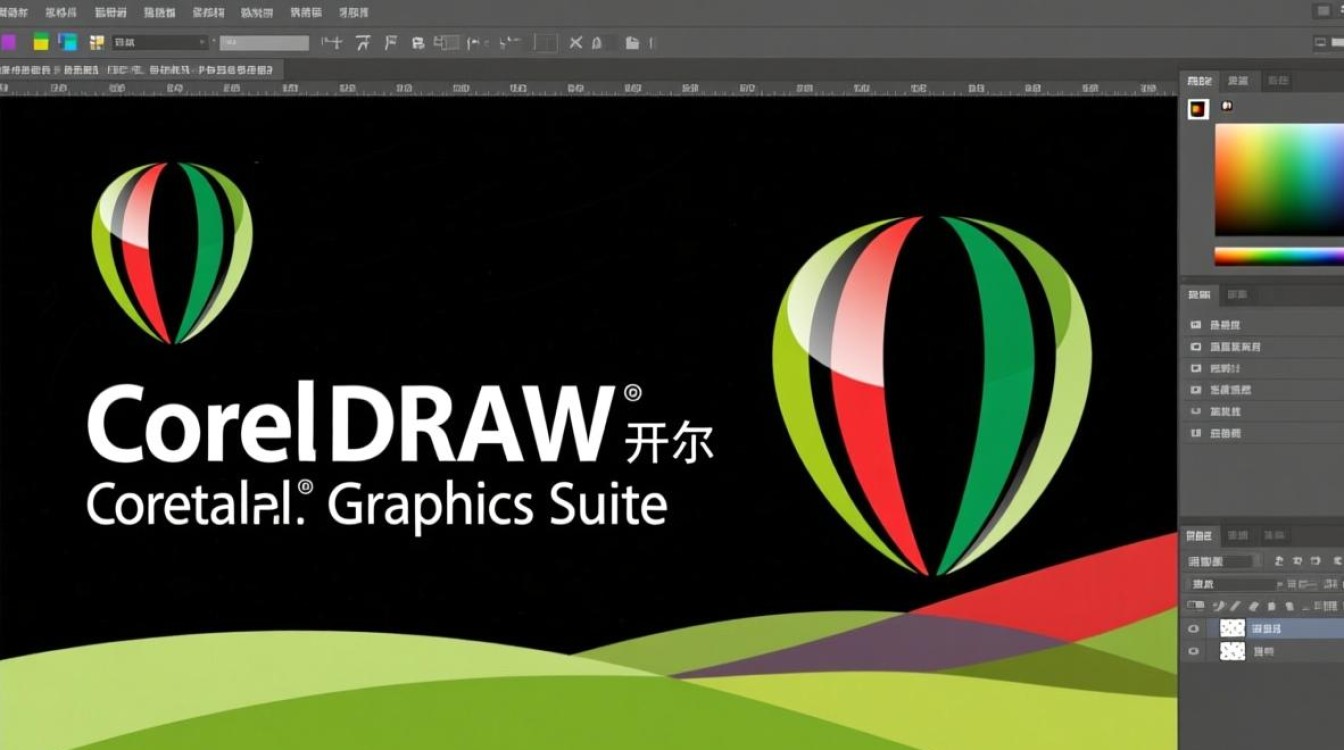Hide the highlighted layer via its eye icon

[1193, 629]
